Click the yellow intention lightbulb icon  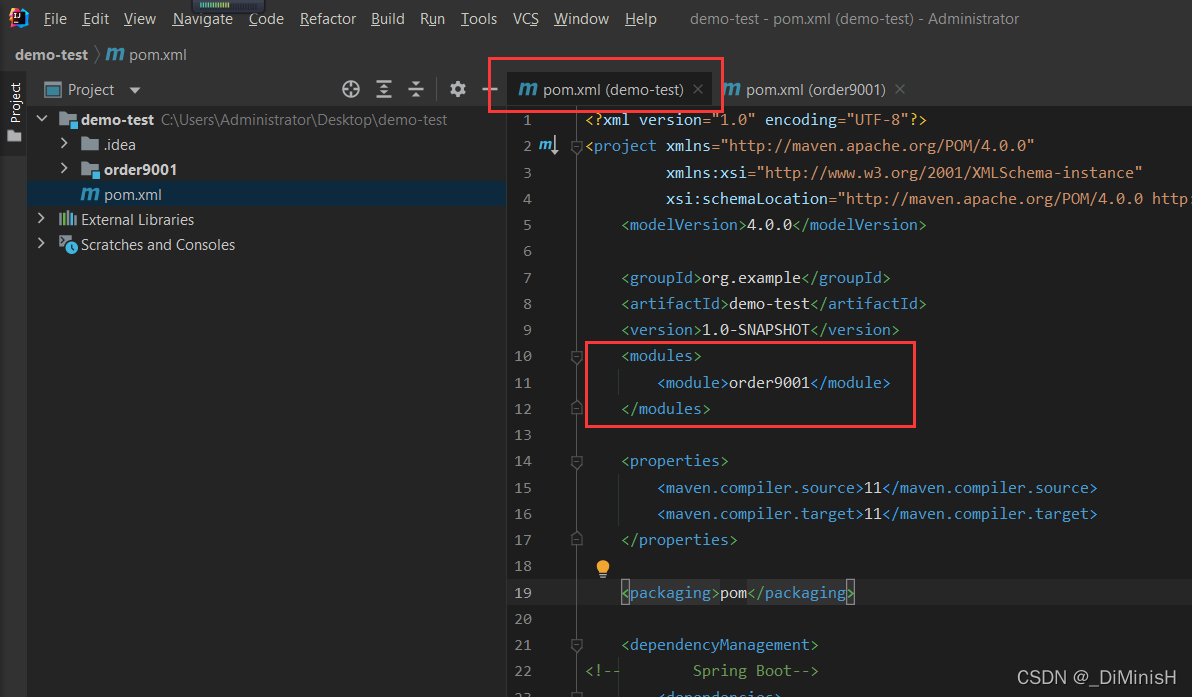(x=603, y=568)
